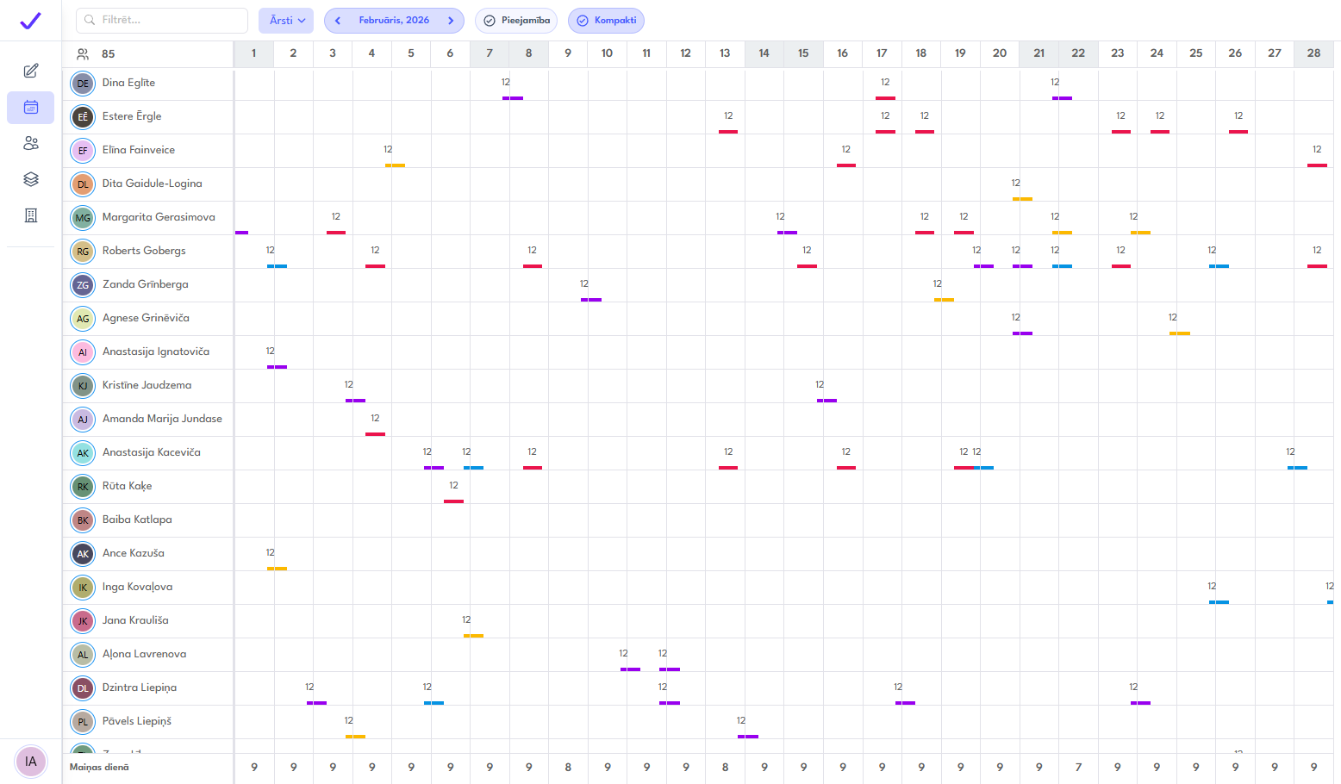Expand the Ārsti dropdown
Screen dimensions: 1341x784
coord(286,20)
